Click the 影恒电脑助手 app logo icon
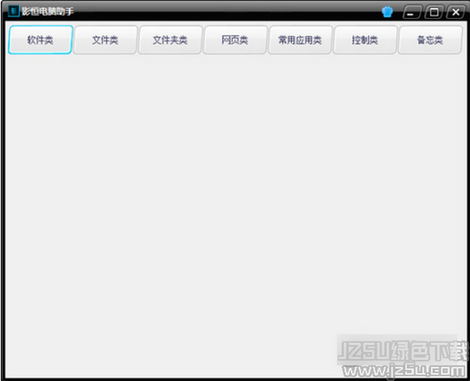The width and height of the screenshot is (470, 381). click(x=14, y=11)
